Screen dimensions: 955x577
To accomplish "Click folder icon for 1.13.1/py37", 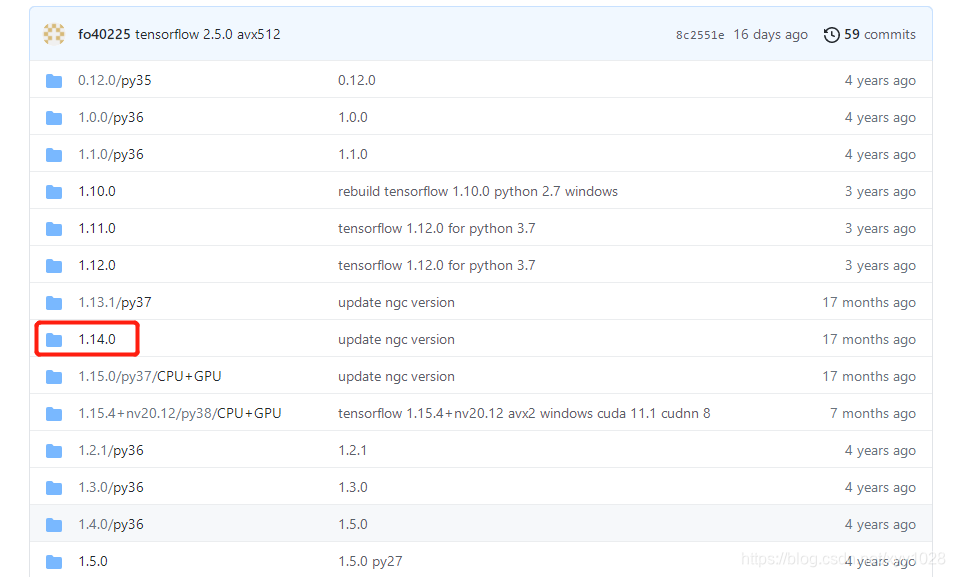I will point(54,303).
